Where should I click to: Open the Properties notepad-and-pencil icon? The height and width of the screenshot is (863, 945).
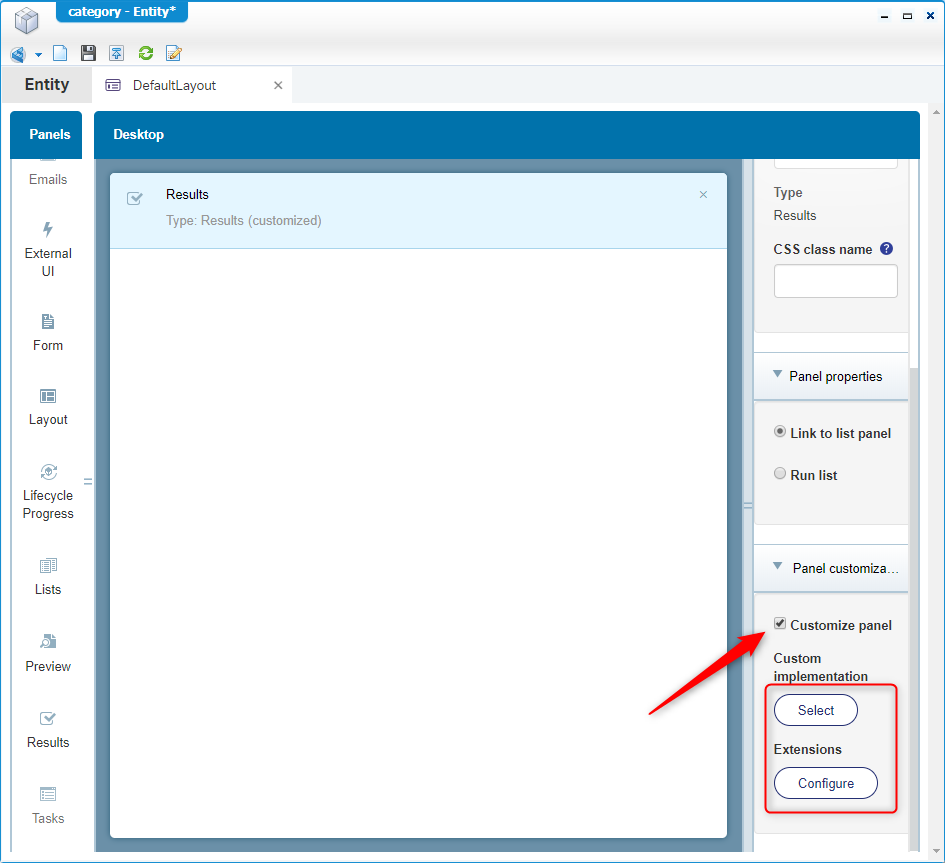(x=174, y=53)
